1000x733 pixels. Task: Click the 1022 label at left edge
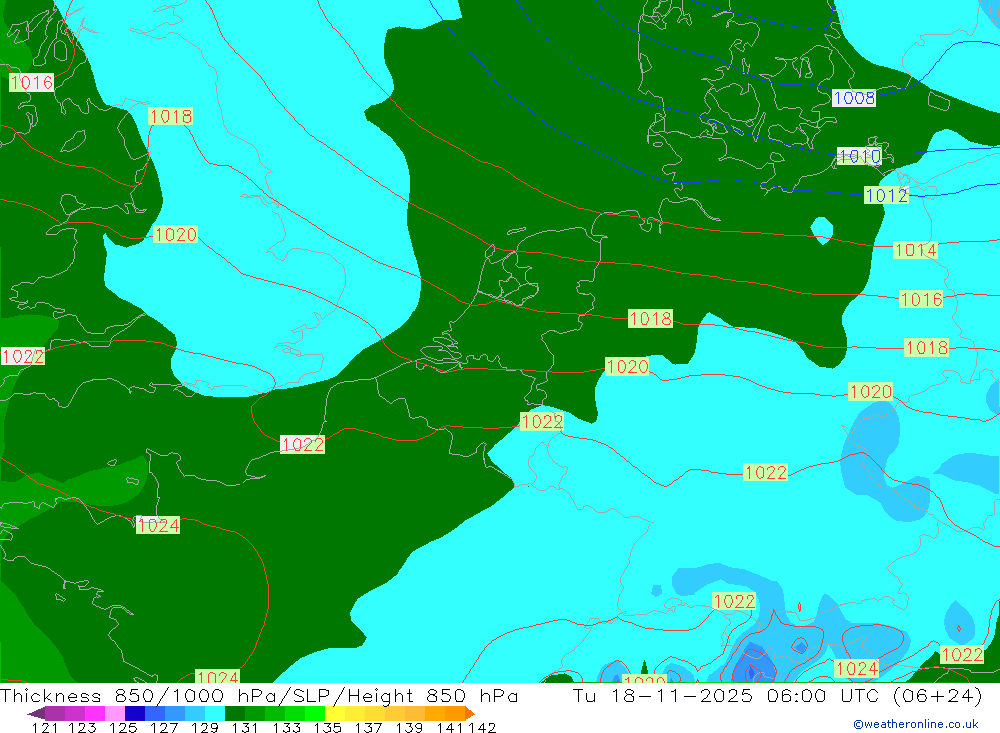(x=23, y=356)
